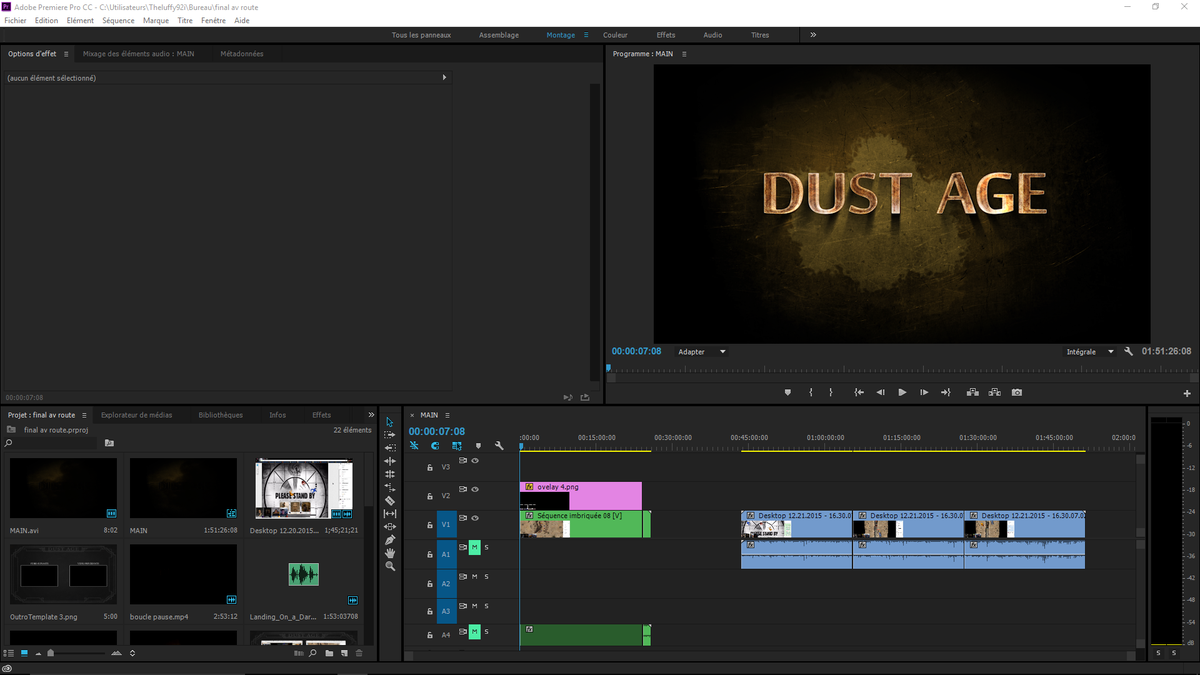Click the timeline add marker icon

click(478, 446)
